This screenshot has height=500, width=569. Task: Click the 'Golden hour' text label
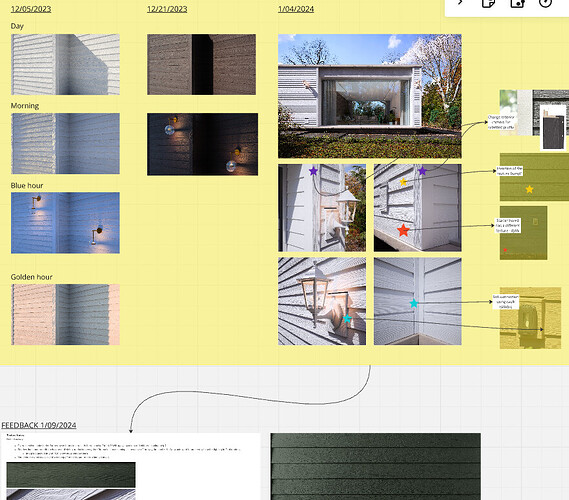point(32,277)
